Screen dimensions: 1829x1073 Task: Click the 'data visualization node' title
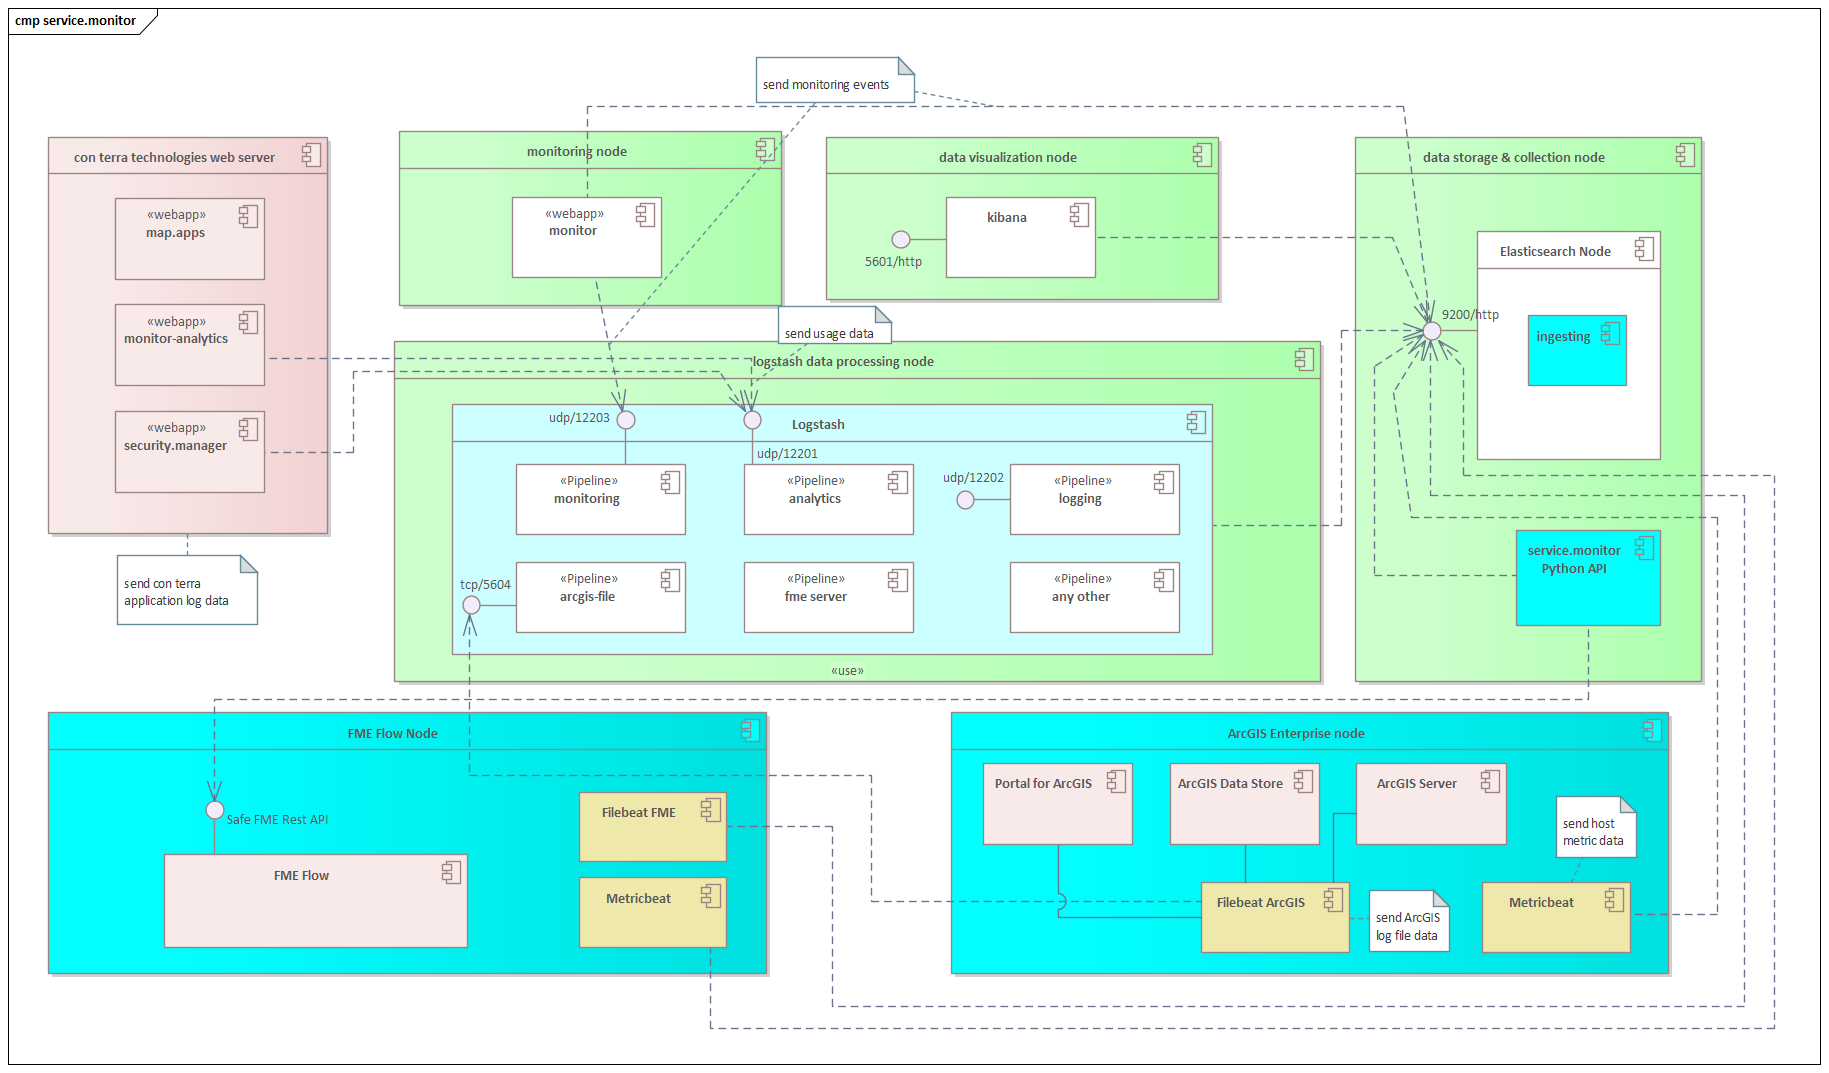(x=1008, y=157)
